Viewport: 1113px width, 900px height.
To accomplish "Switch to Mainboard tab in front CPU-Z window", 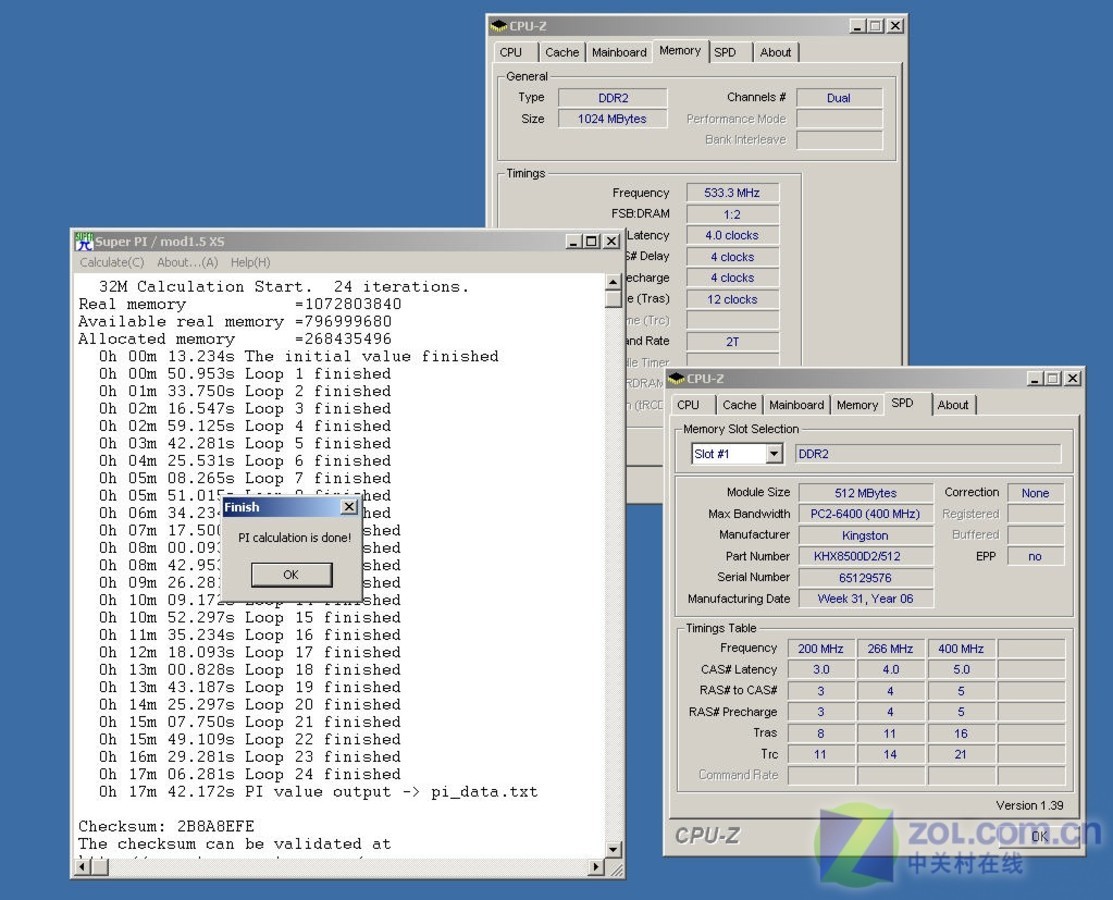I will 796,405.
